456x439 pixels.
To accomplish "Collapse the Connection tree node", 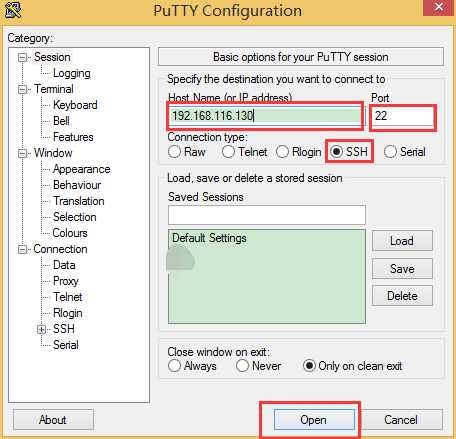I will (22, 249).
